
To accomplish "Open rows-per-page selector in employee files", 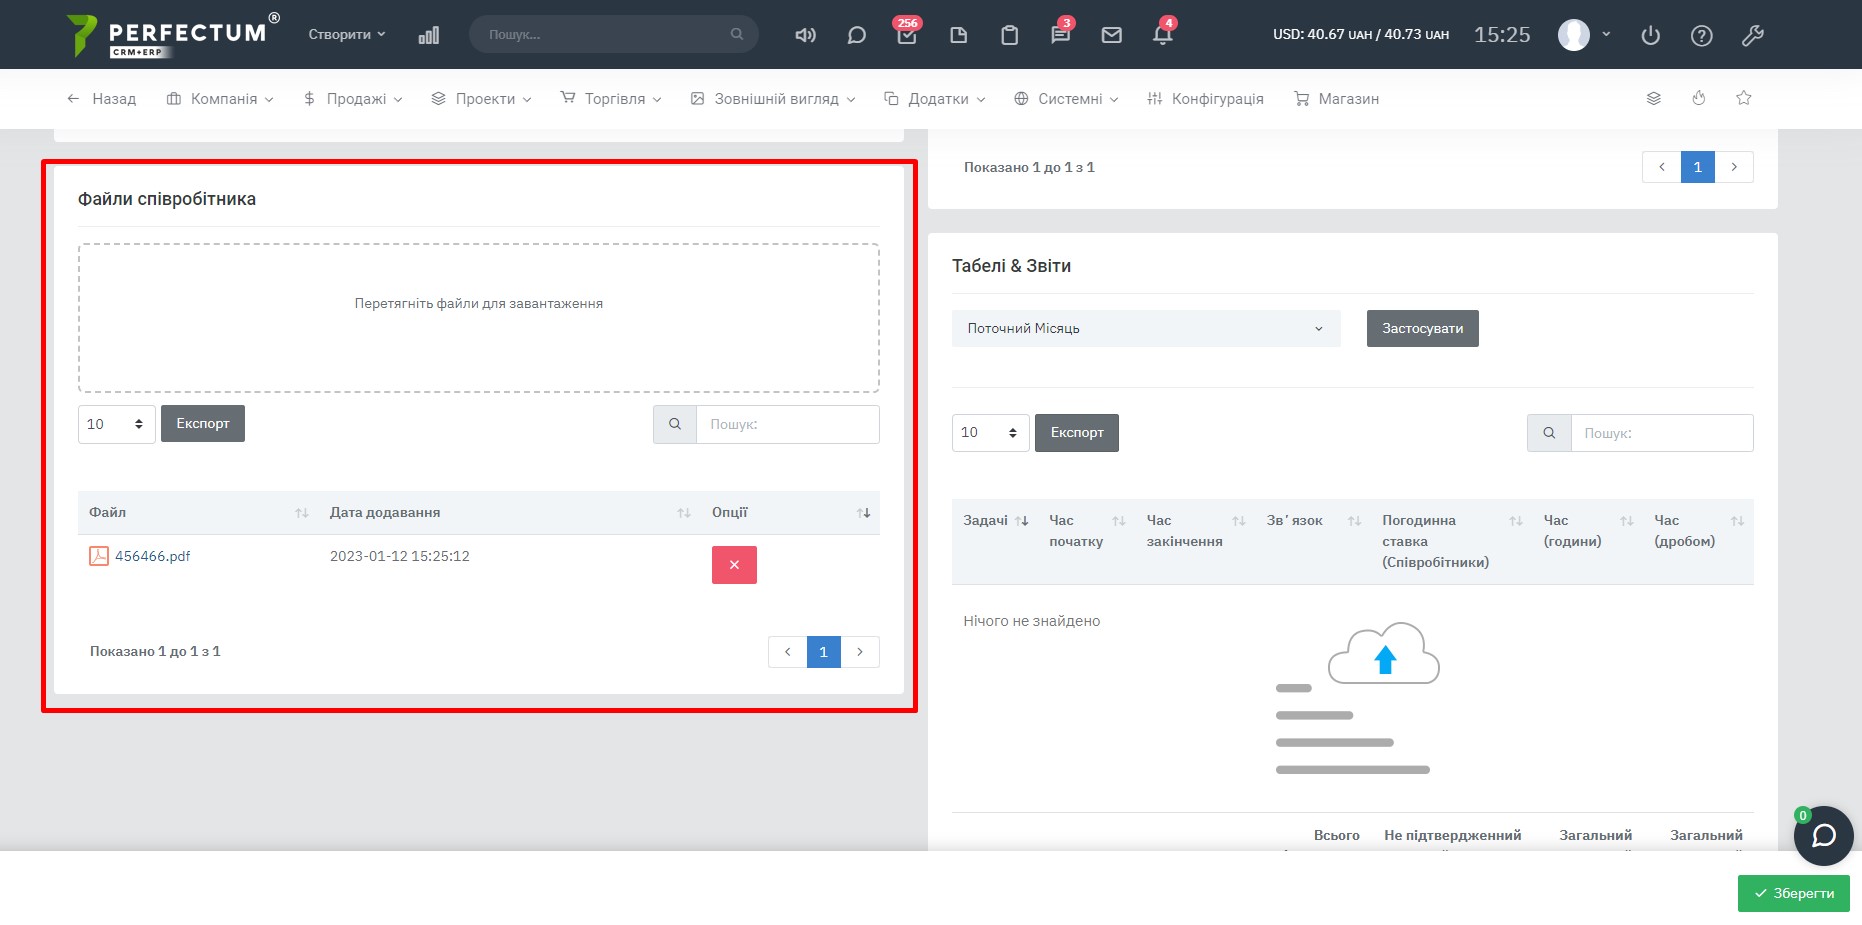I will pos(116,424).
